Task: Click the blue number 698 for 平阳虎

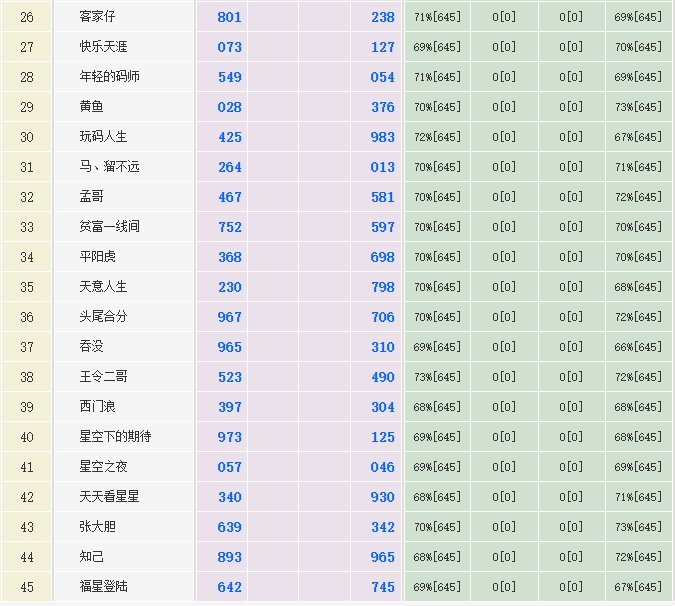Action: click(382, 257)
